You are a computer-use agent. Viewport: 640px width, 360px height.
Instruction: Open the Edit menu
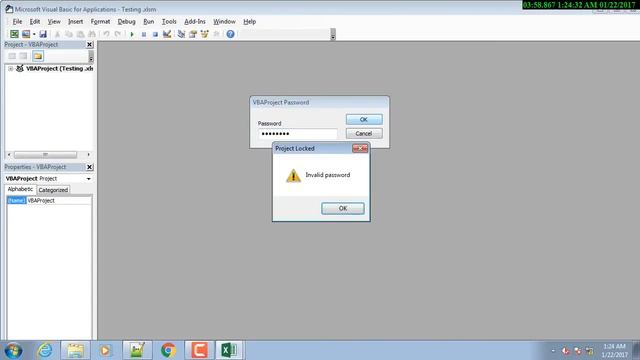(35, 22)
